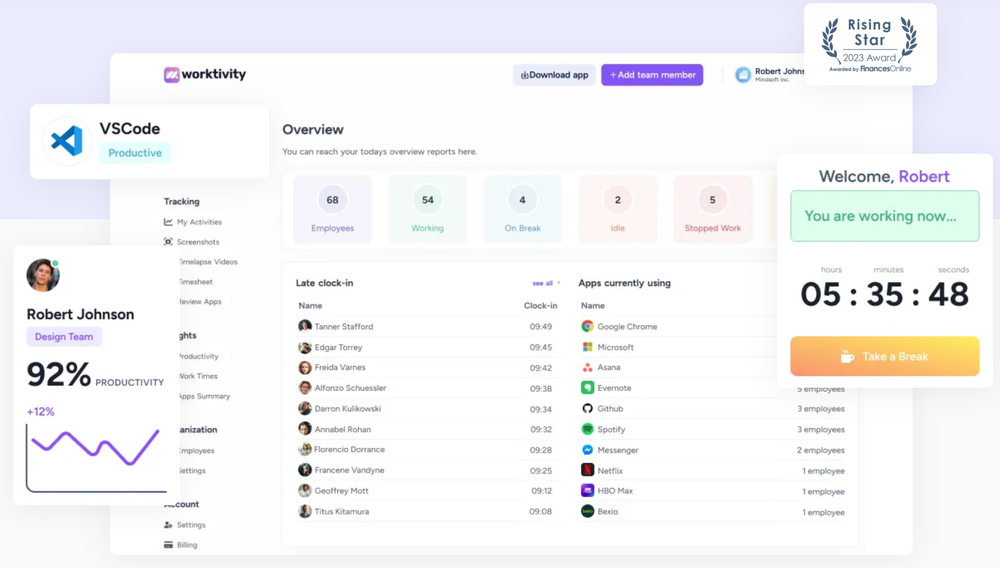Viewport: 1000px width, 568px height.
Task: Click Alfonzo Schuessler's avatar
Action: [x=305, y=388]
